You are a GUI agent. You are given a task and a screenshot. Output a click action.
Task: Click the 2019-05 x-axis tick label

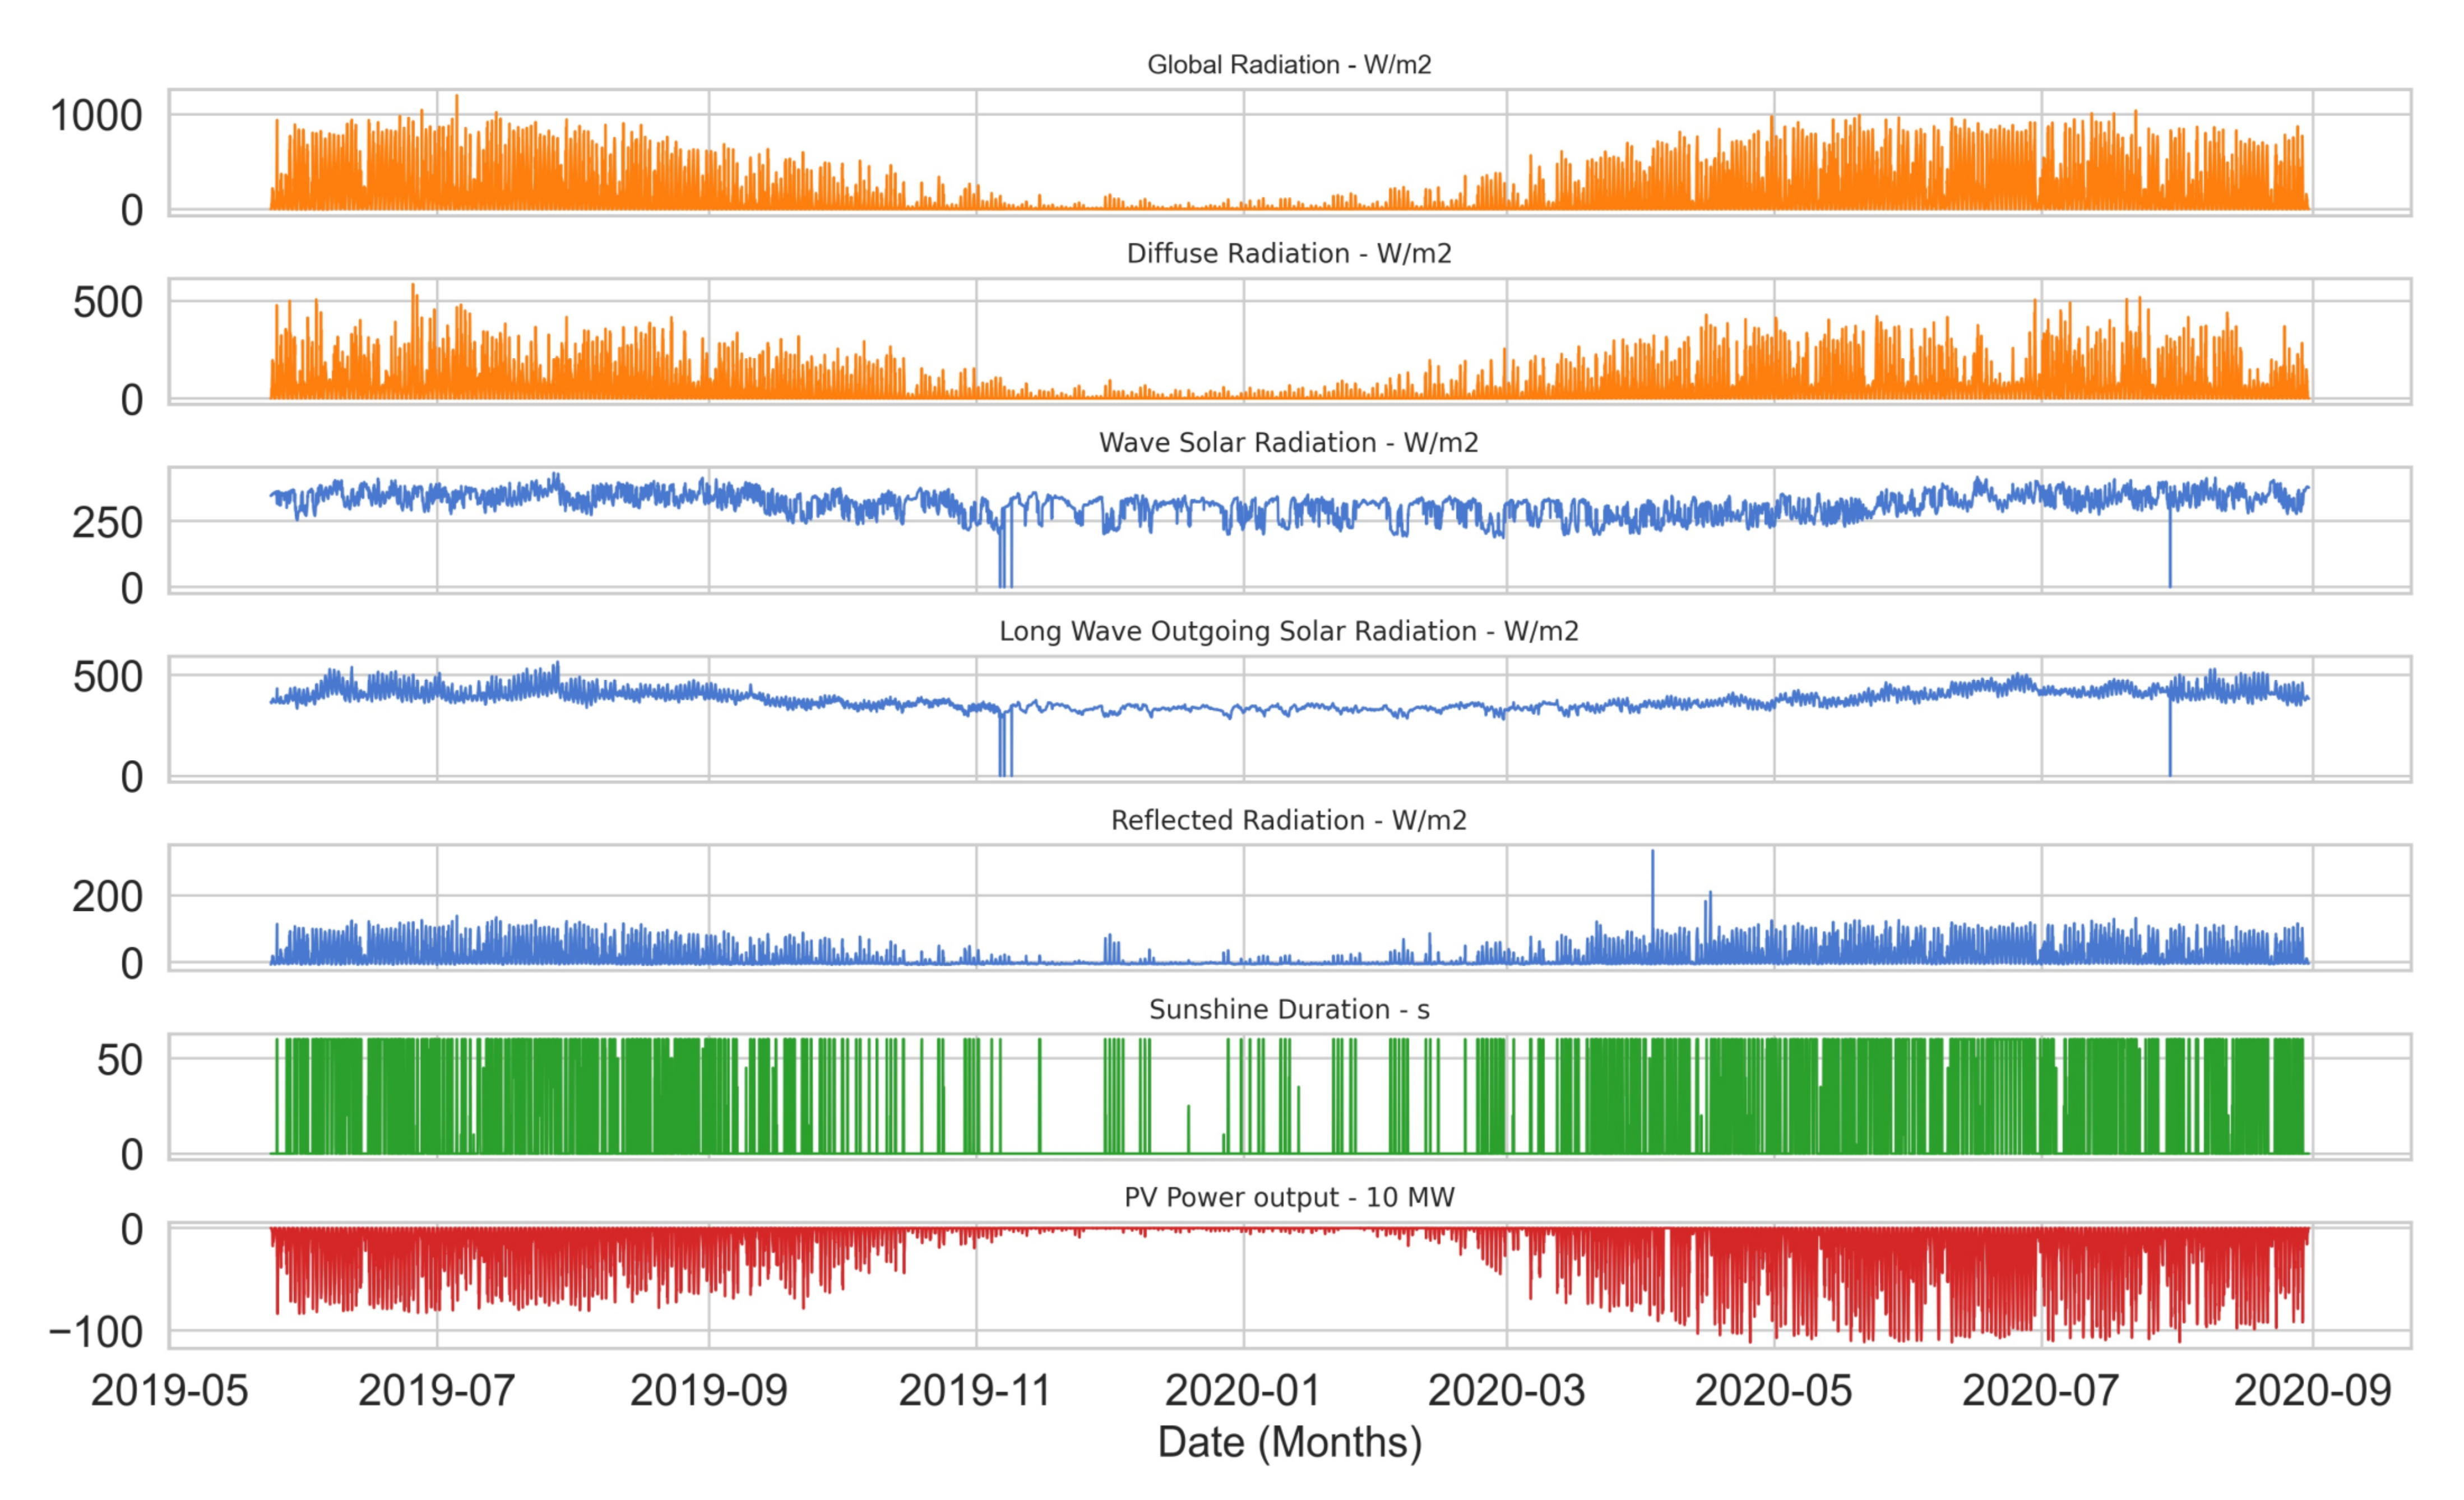(x=169, y=1391)
